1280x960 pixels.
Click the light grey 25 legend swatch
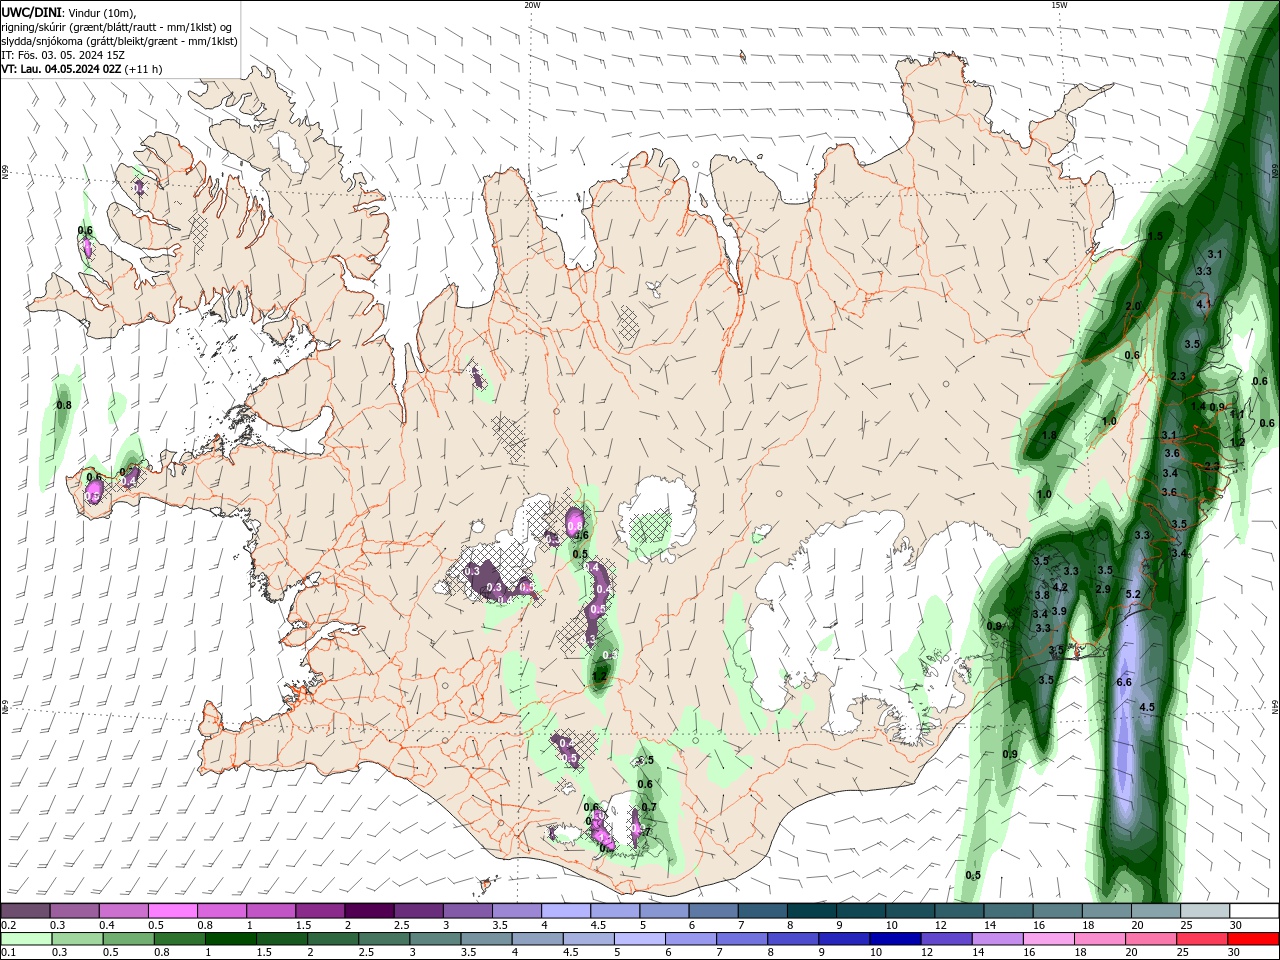(x=1205, y=911)
